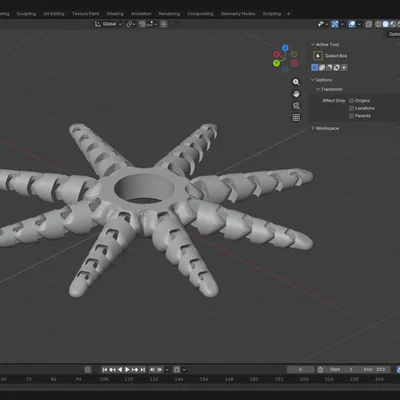This screenshot has width=400, height=400.
Task: Choose Invert selection mode icon
Action: pos(336,68)
